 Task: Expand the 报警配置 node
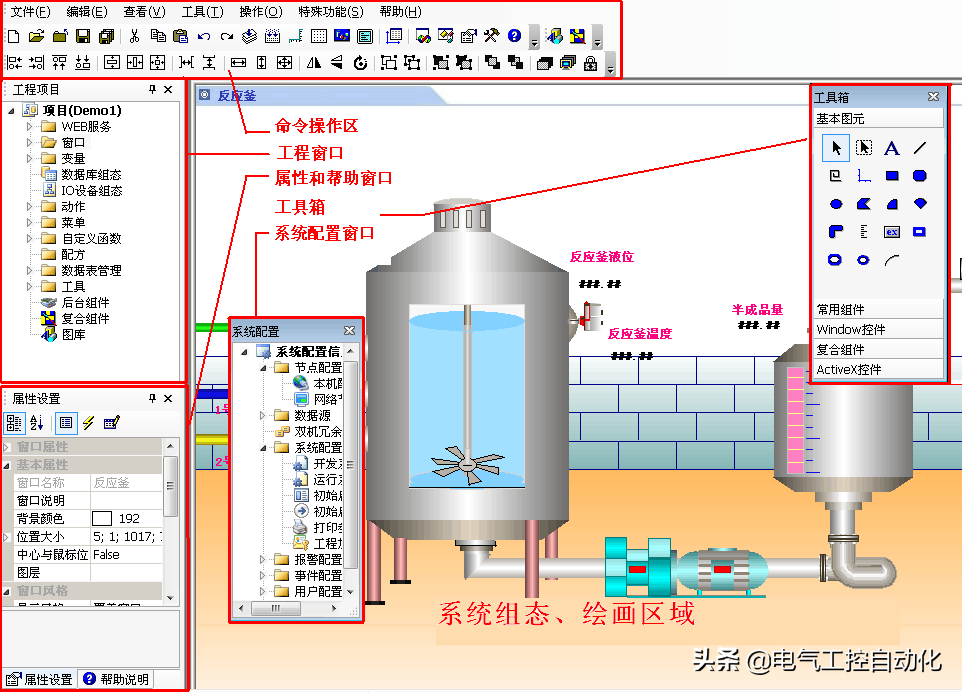click(261, 560)
